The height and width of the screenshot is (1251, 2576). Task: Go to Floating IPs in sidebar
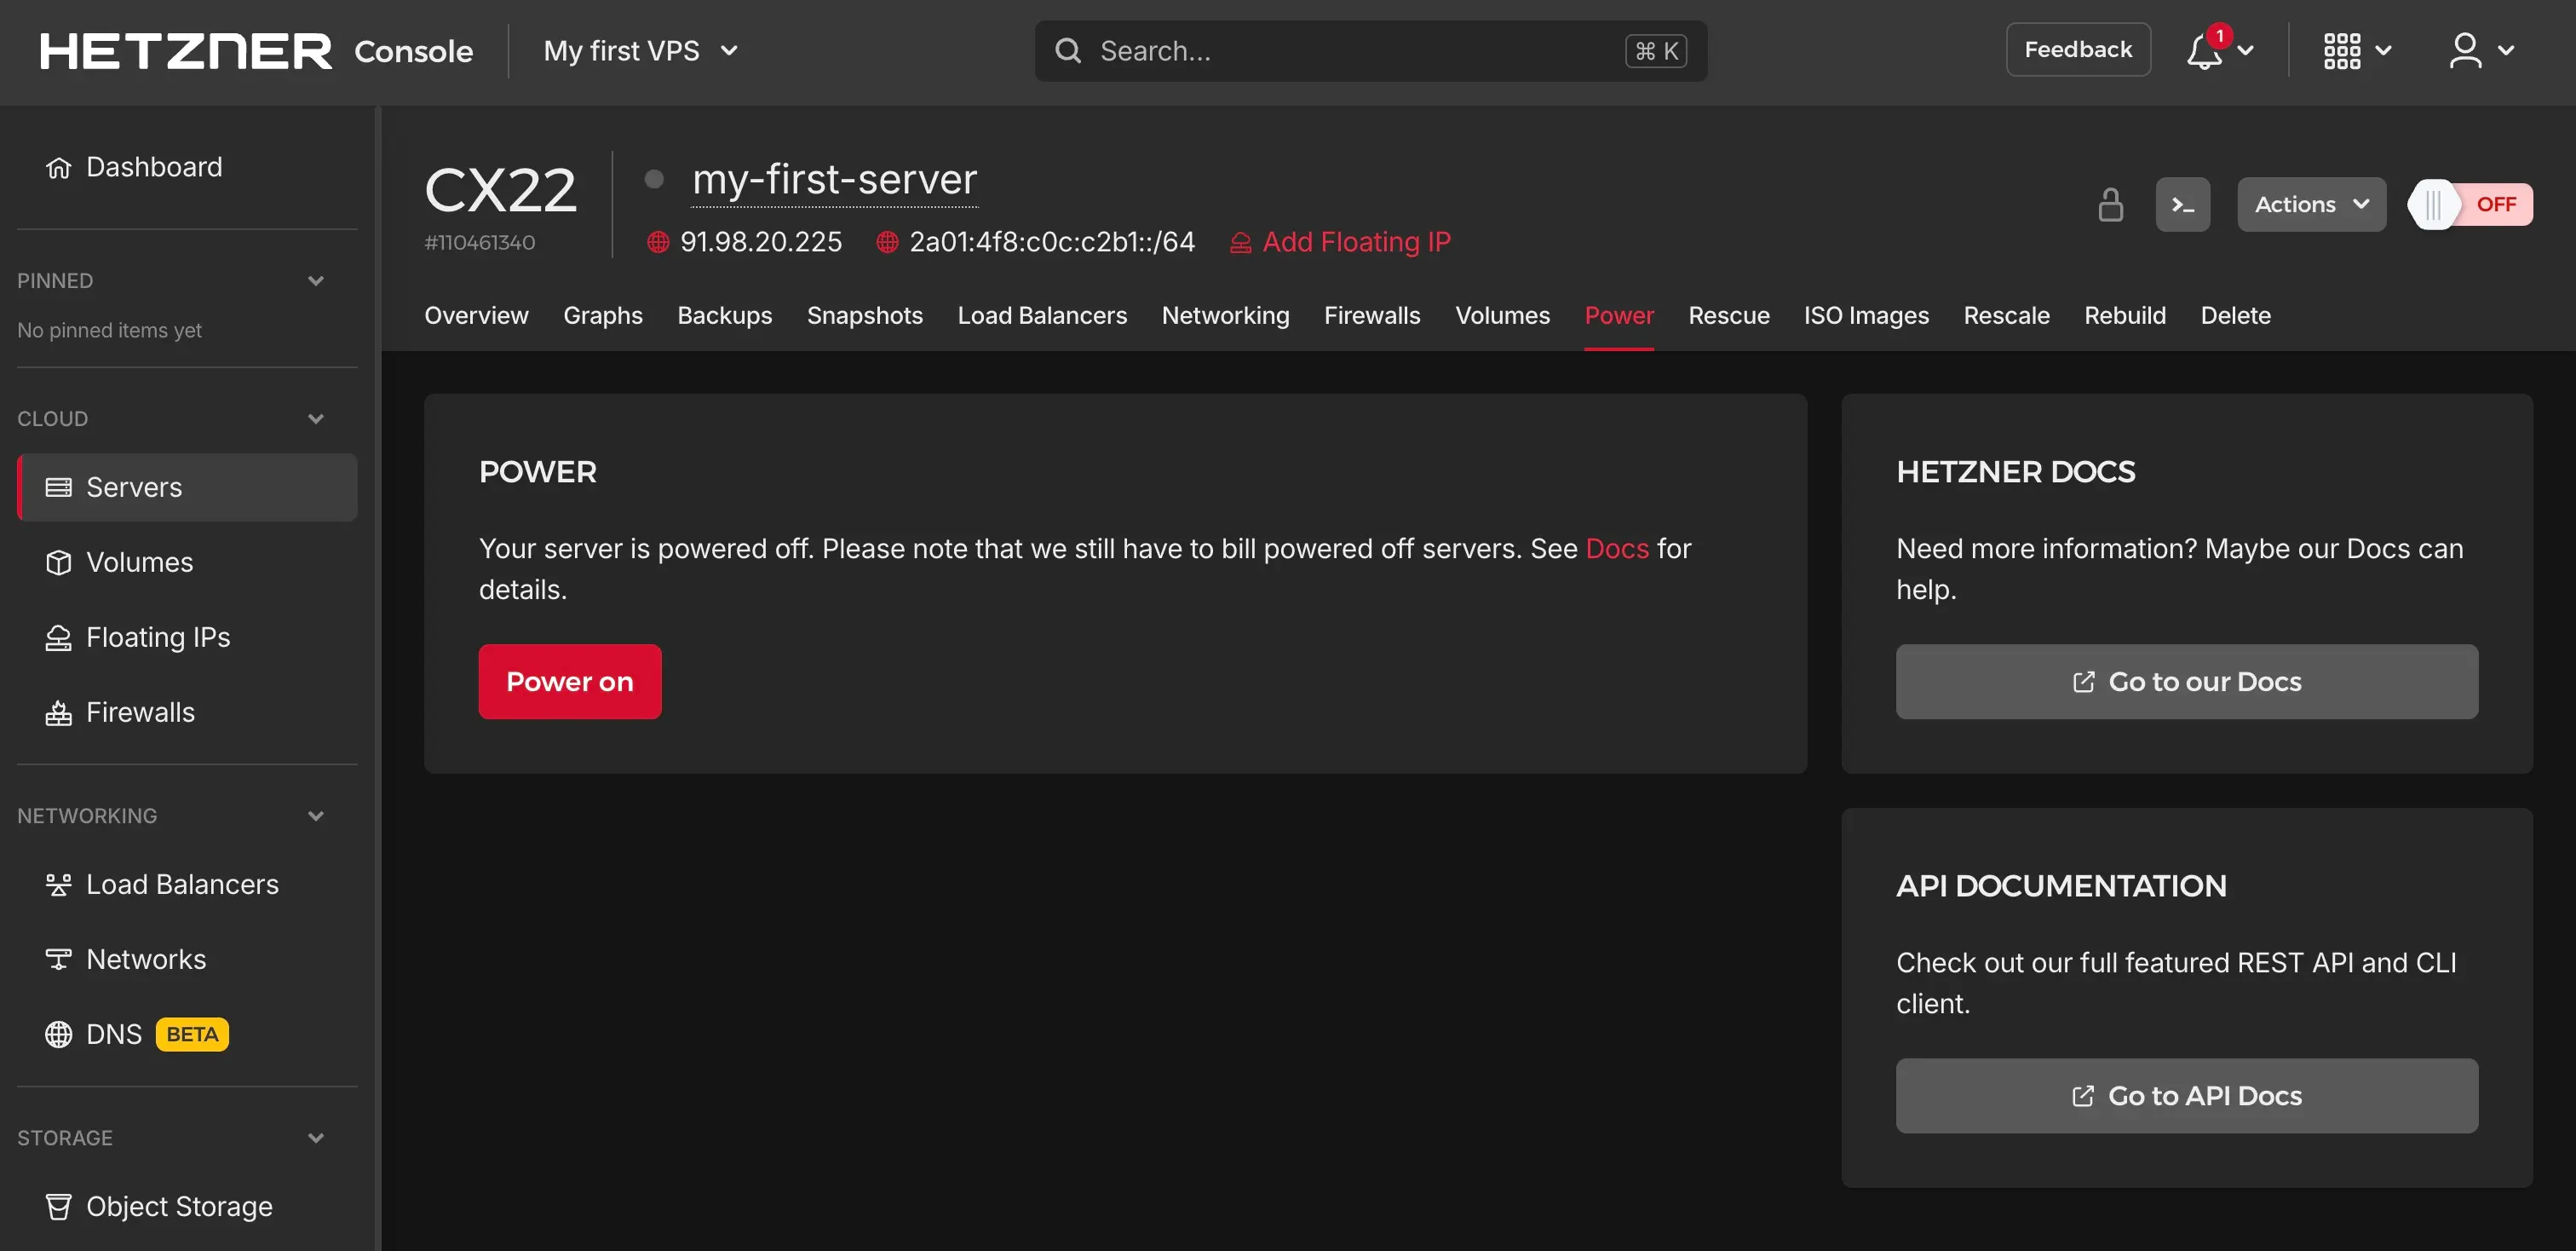tap(157, 637)
